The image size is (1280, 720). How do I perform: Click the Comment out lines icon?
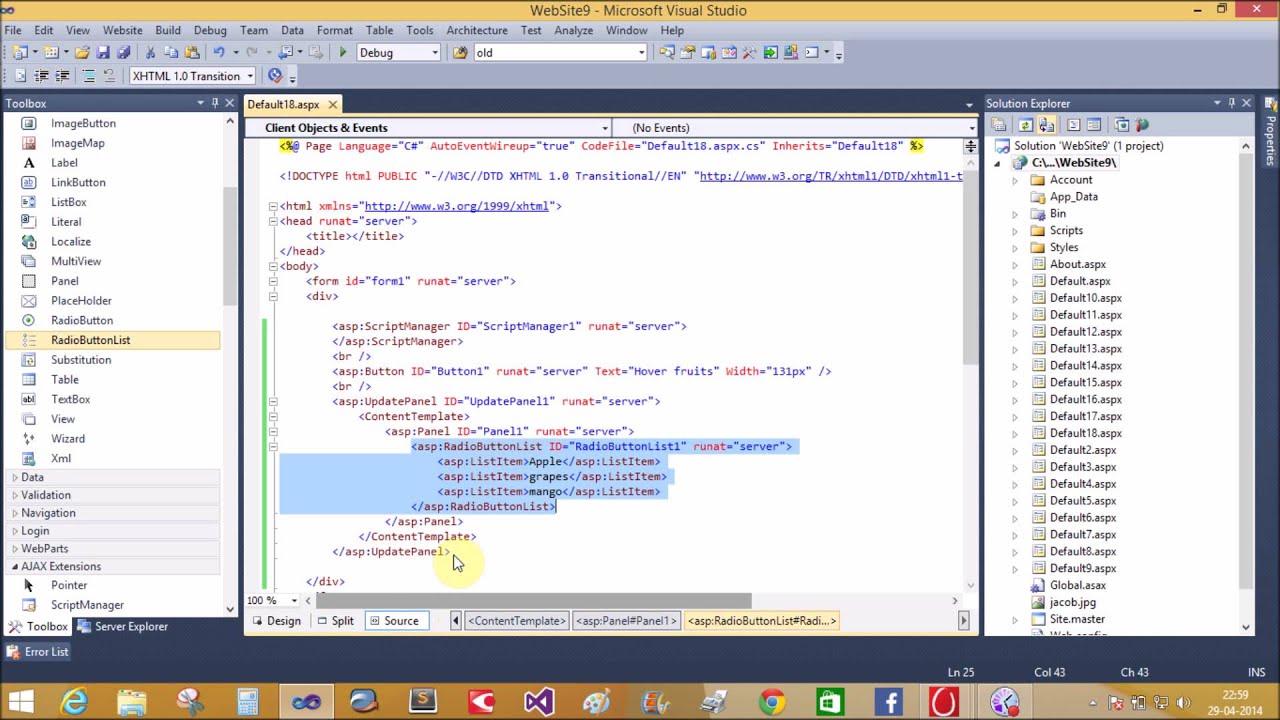pos(88,76)
